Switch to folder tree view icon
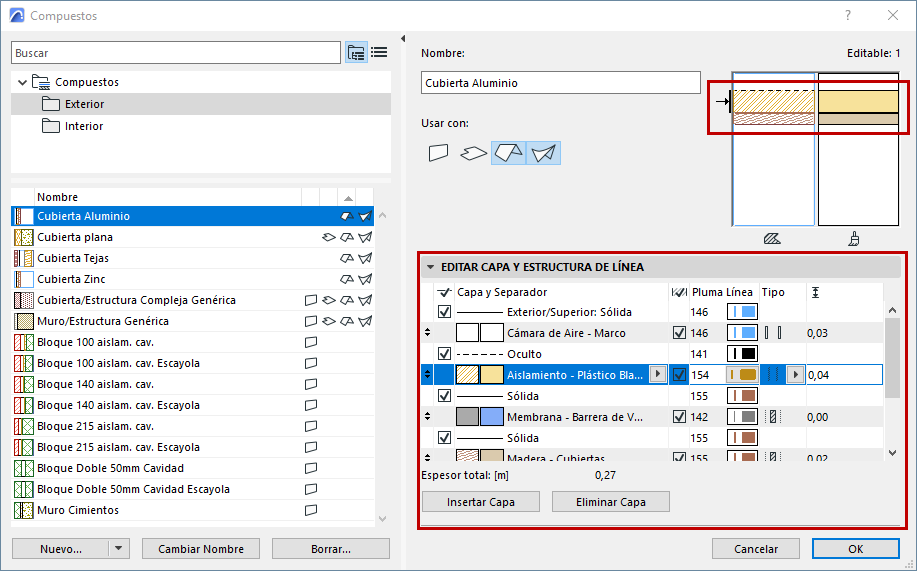 [356, 53]
